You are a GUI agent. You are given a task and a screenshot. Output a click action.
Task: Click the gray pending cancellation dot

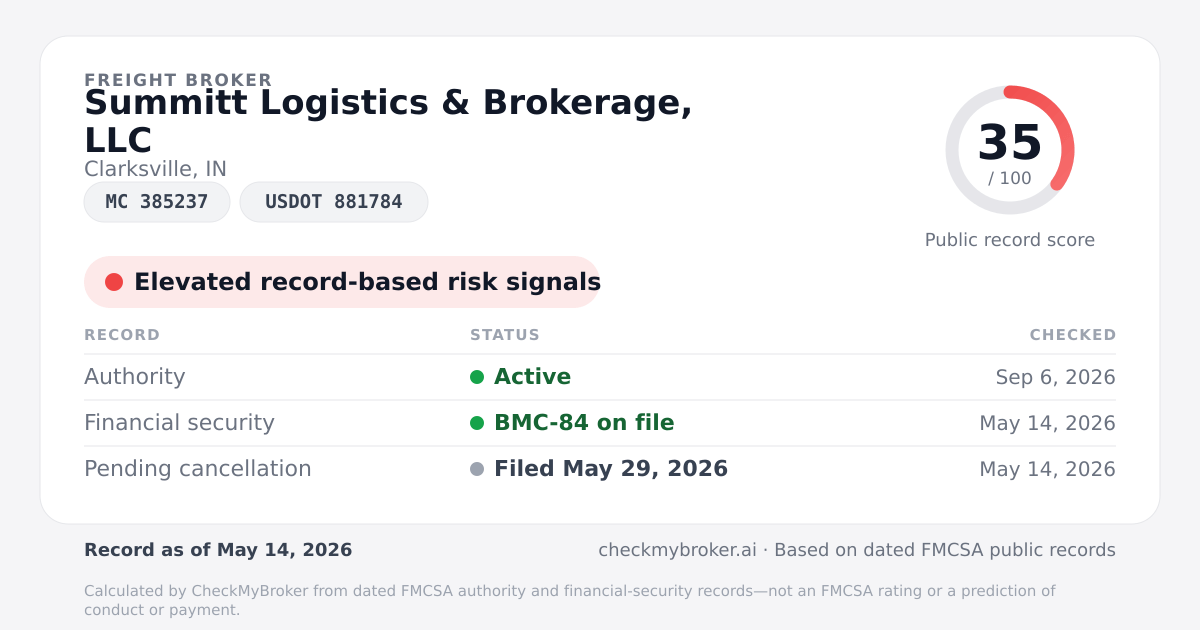click(477, 469)
